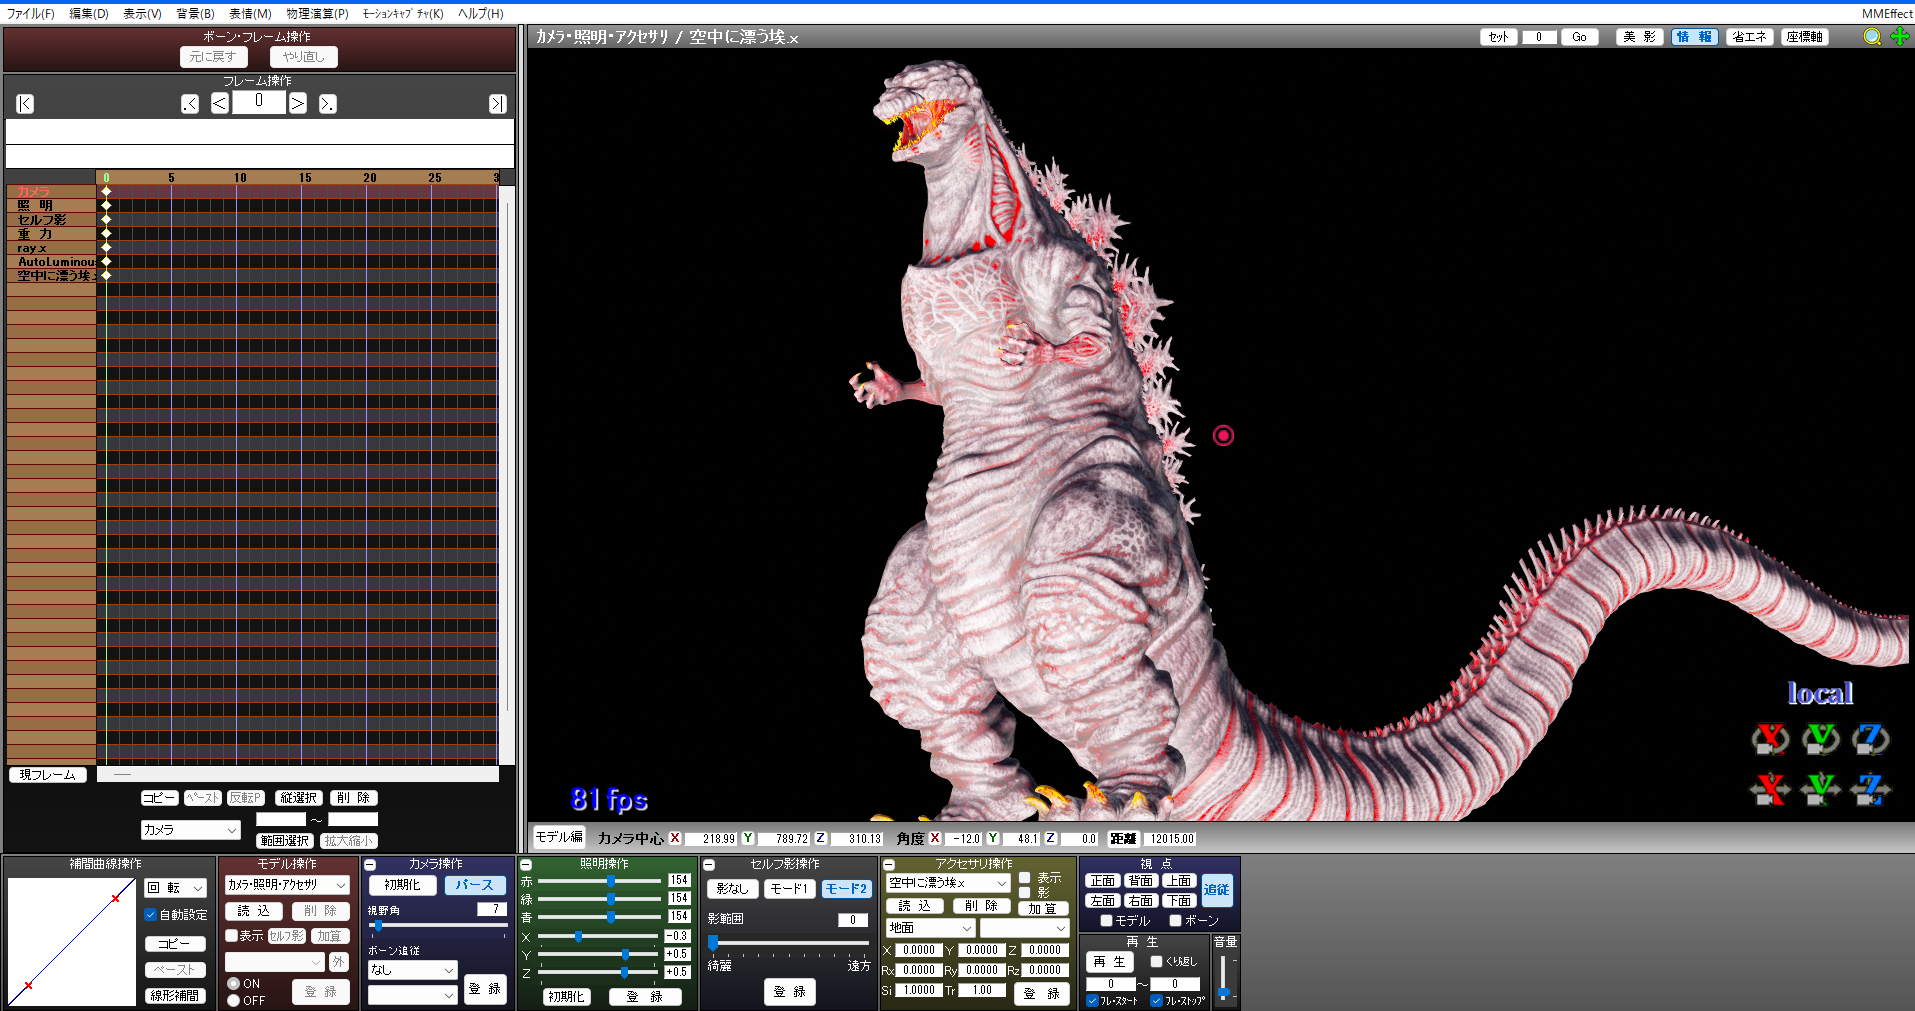This screenshot has height=1011, width=1915.
Task: Enable the くり返し repeat checkbox
Action: click(1157, 961)
